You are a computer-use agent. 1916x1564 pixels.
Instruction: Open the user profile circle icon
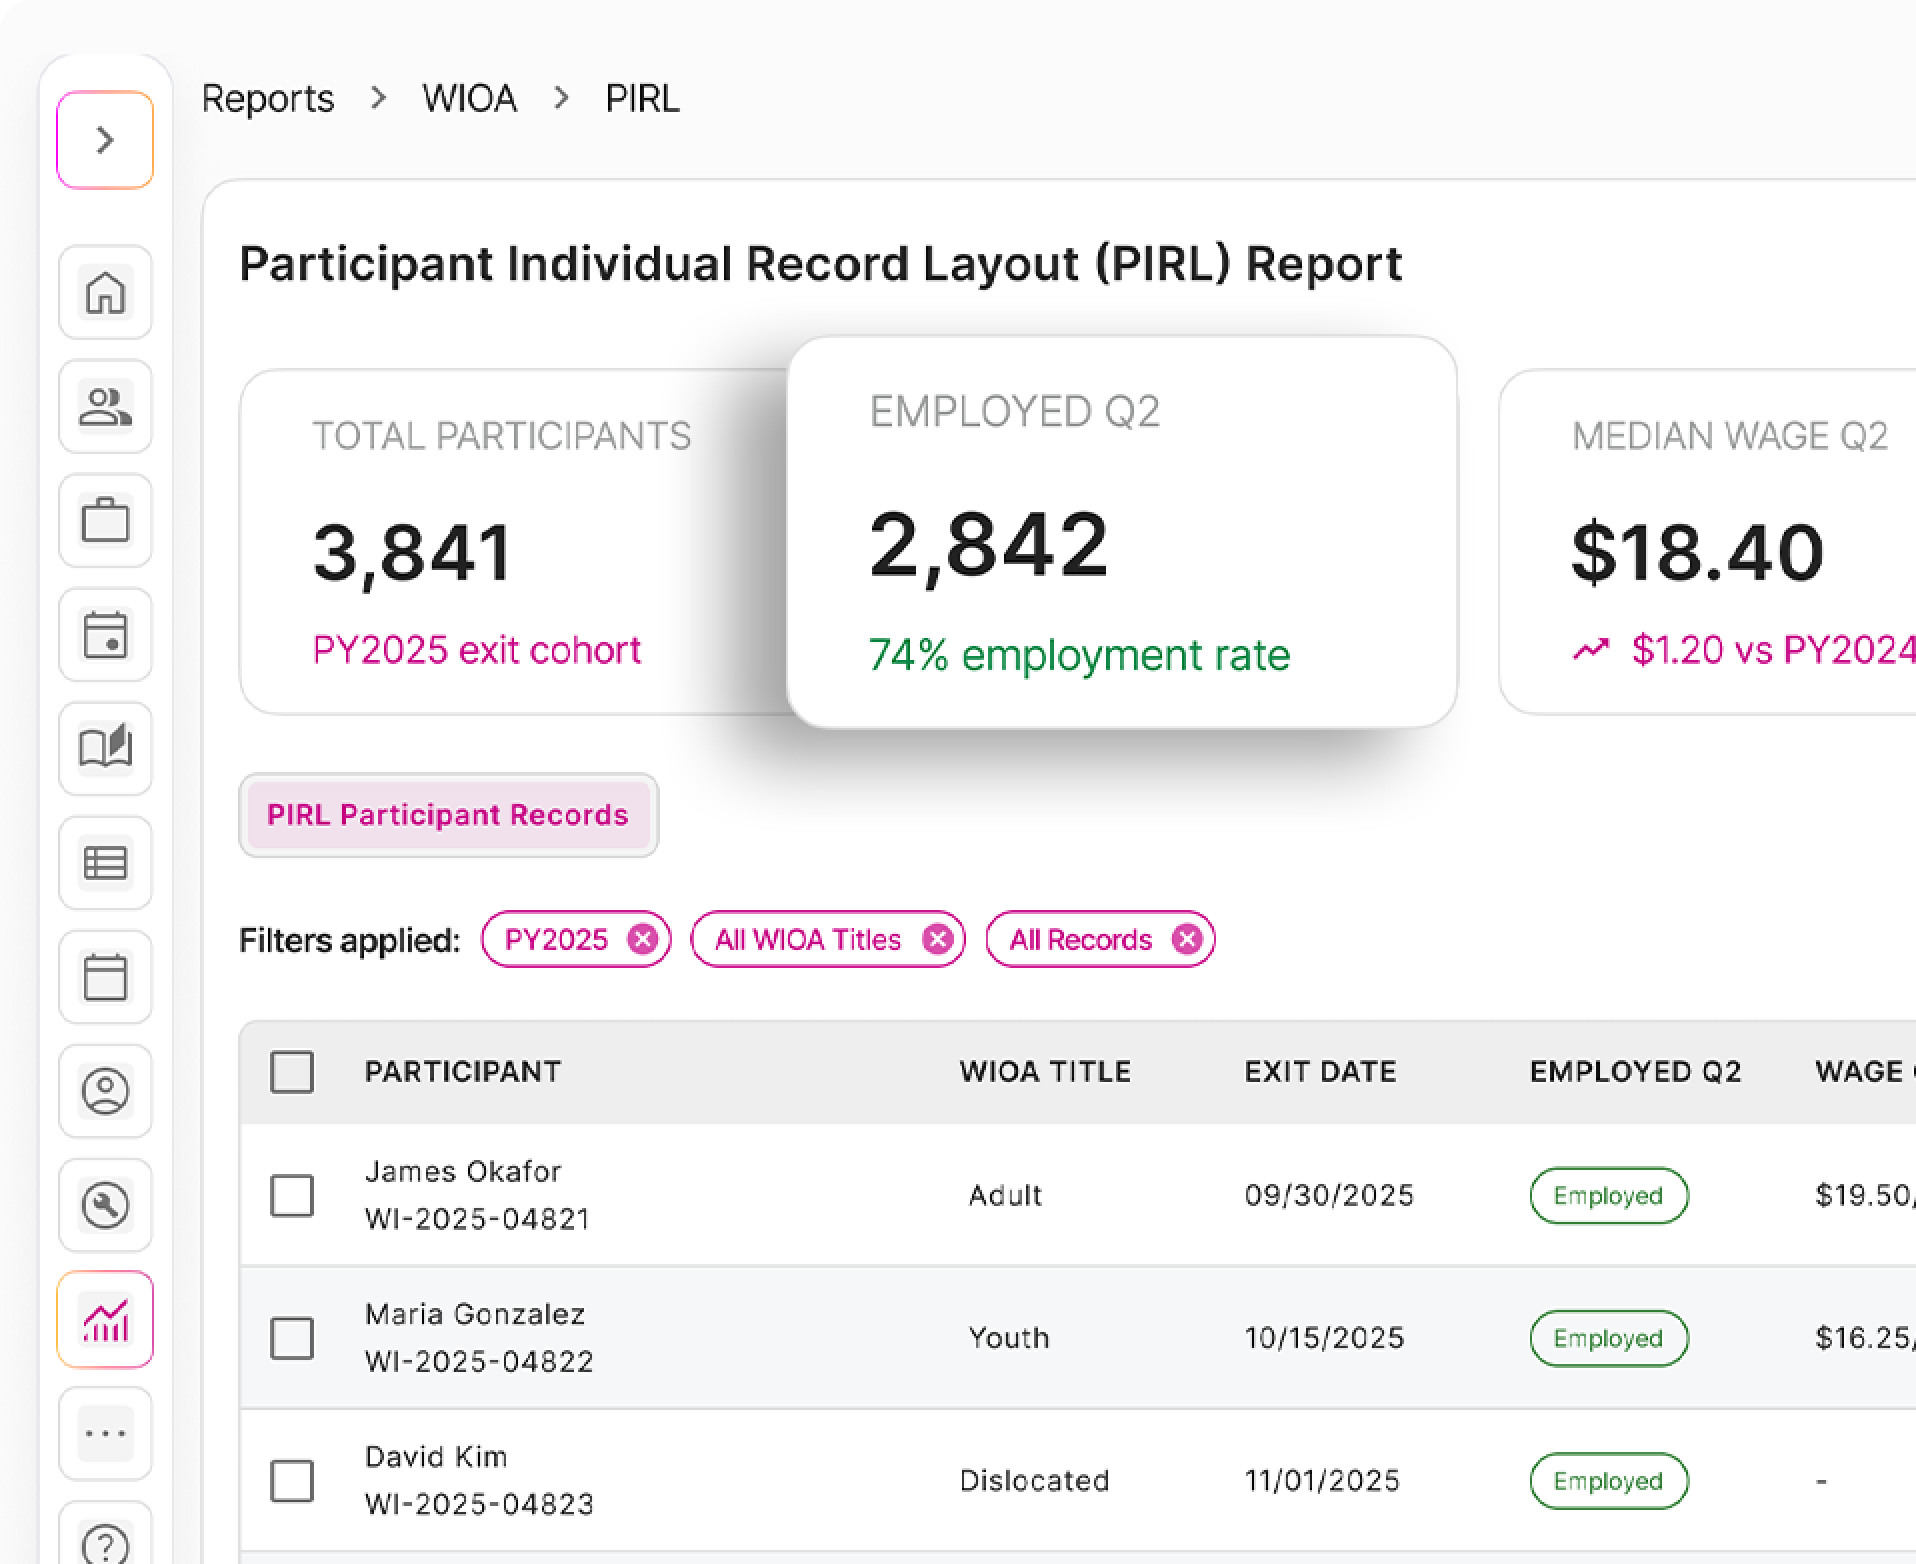pos(105,1091)
